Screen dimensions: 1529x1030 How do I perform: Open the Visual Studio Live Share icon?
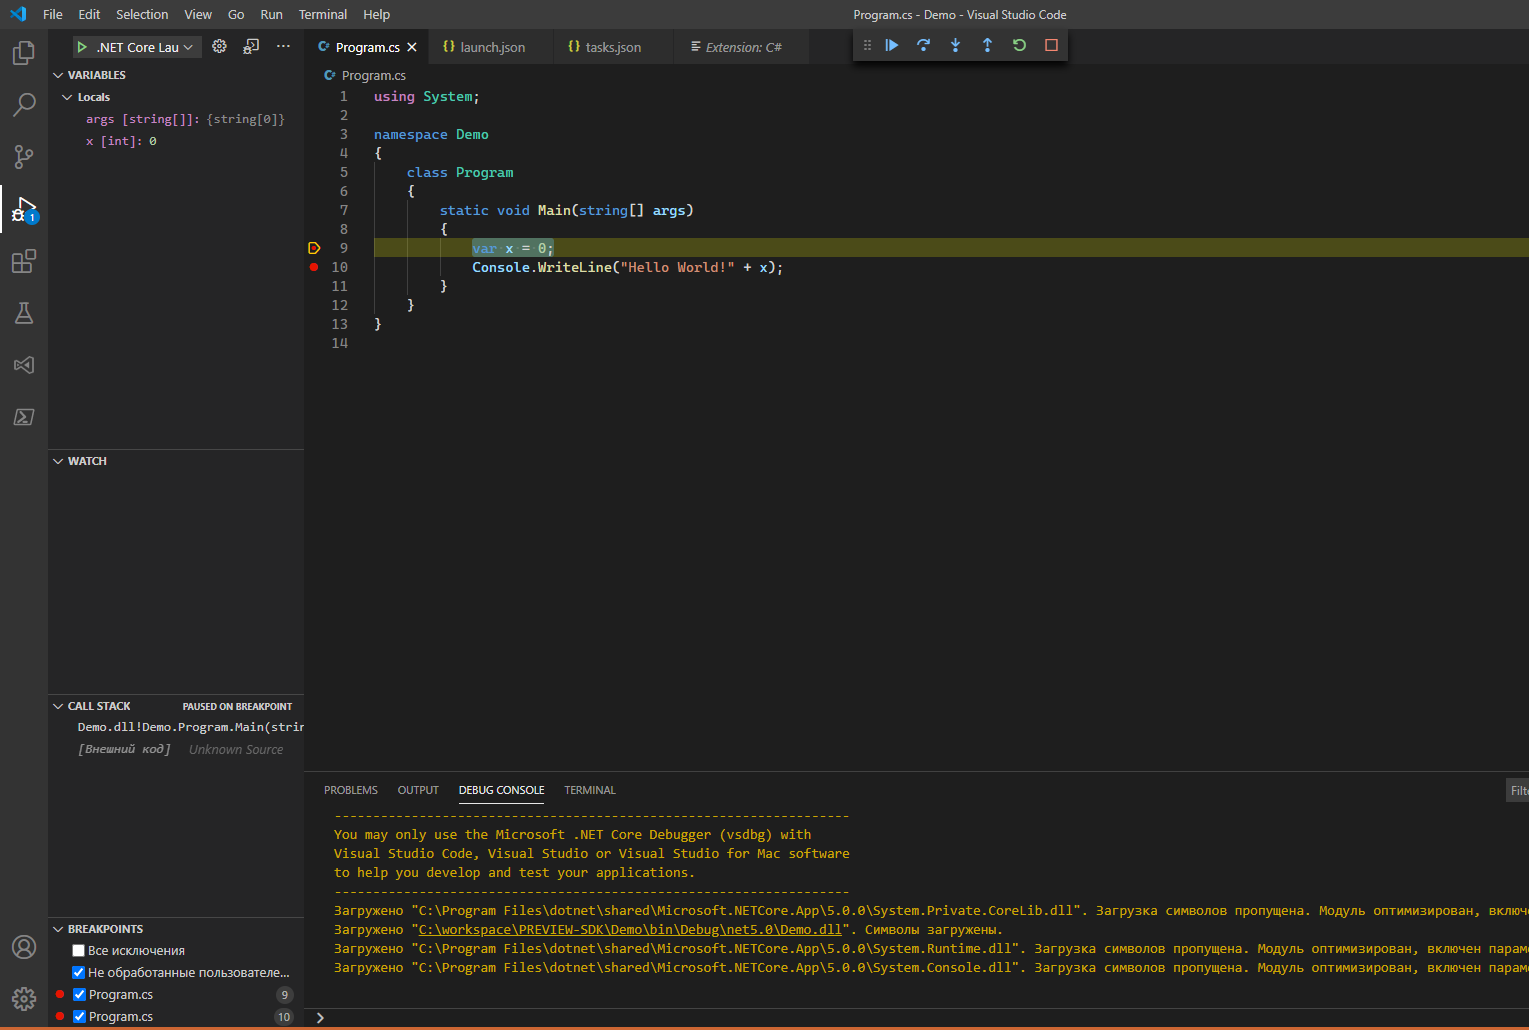click(x=24, y=365)
